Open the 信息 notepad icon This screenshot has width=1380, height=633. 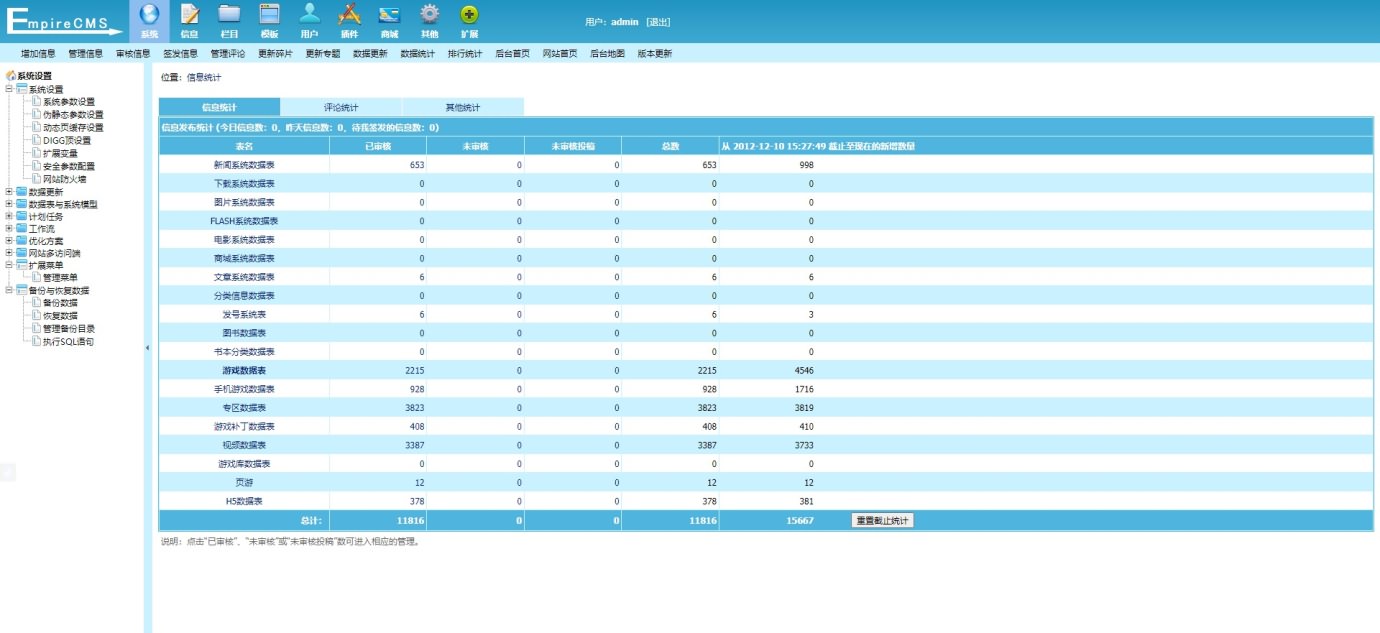[x=189, y=14]
